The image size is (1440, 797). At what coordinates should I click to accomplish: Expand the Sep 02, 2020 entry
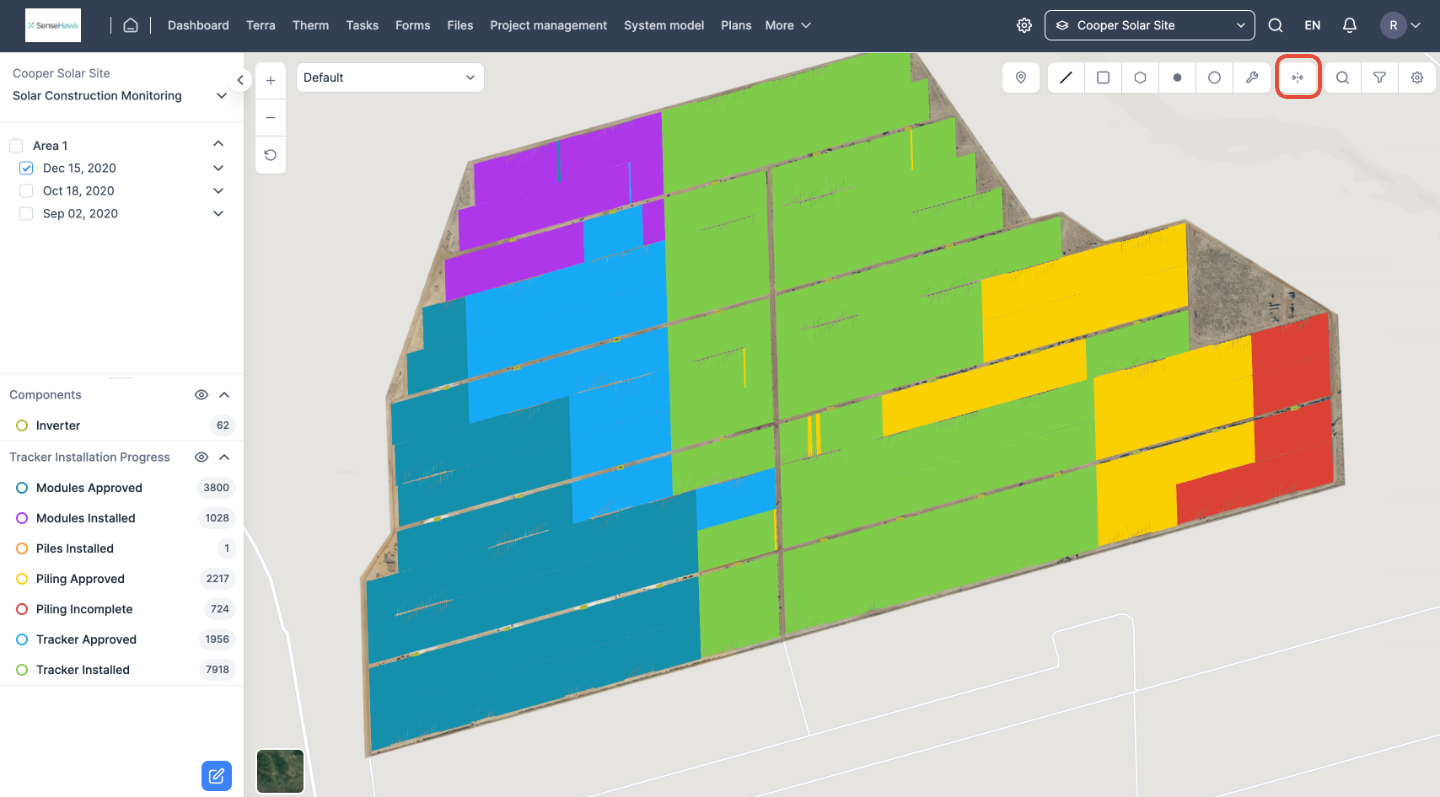point(218,214)
